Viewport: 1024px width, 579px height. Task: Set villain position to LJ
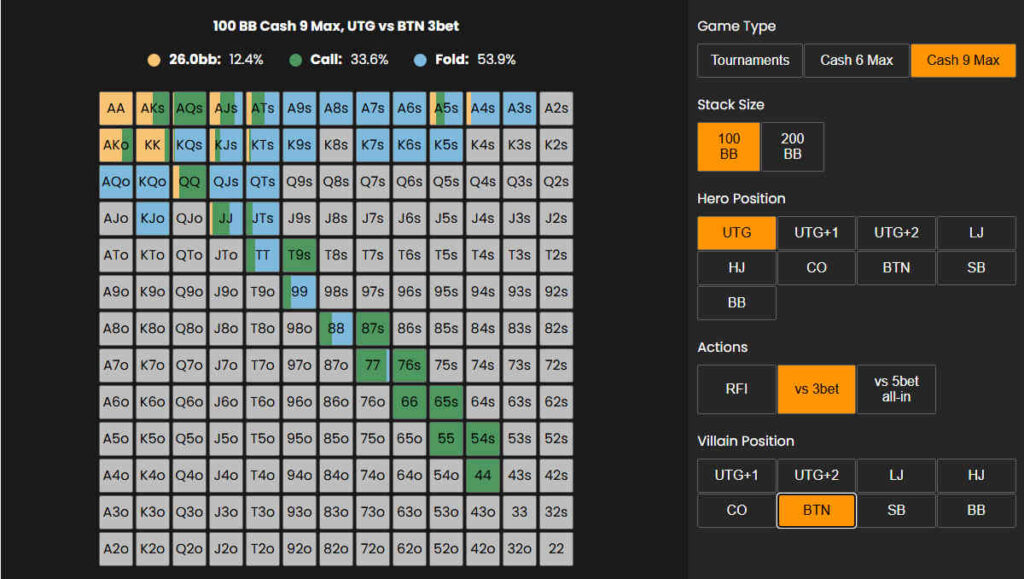point(896,475)
